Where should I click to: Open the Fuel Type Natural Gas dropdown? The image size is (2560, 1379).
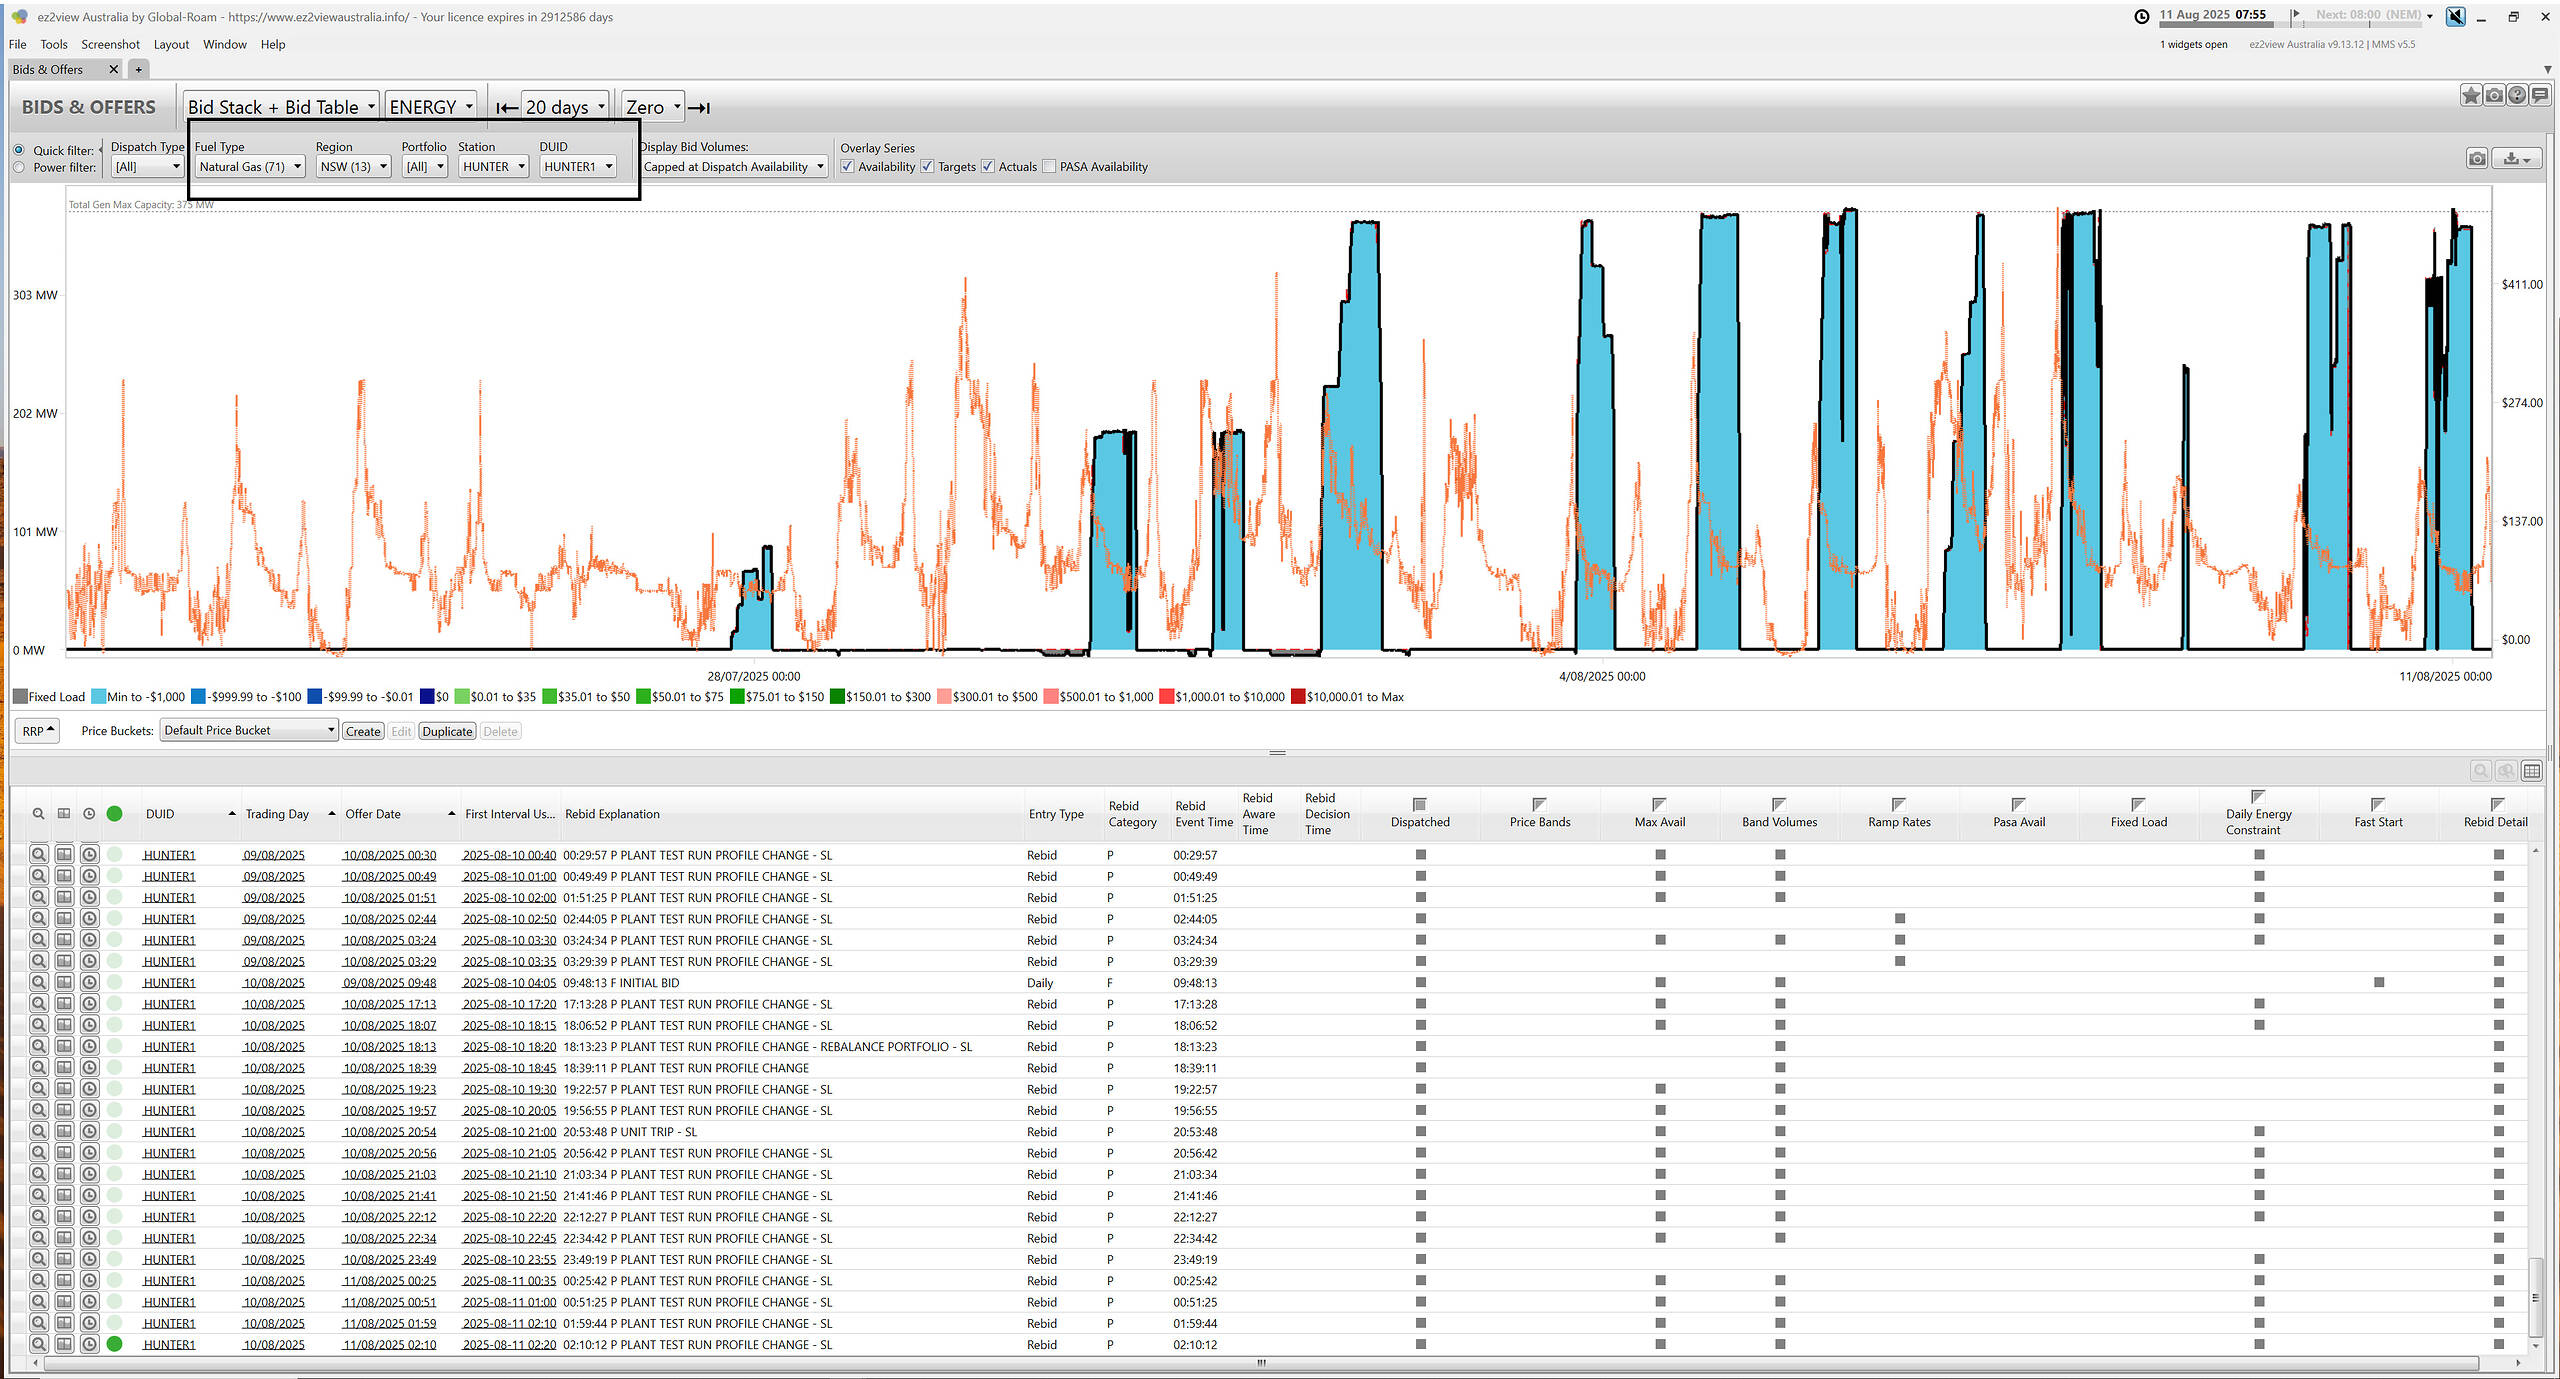pos(250,167)
